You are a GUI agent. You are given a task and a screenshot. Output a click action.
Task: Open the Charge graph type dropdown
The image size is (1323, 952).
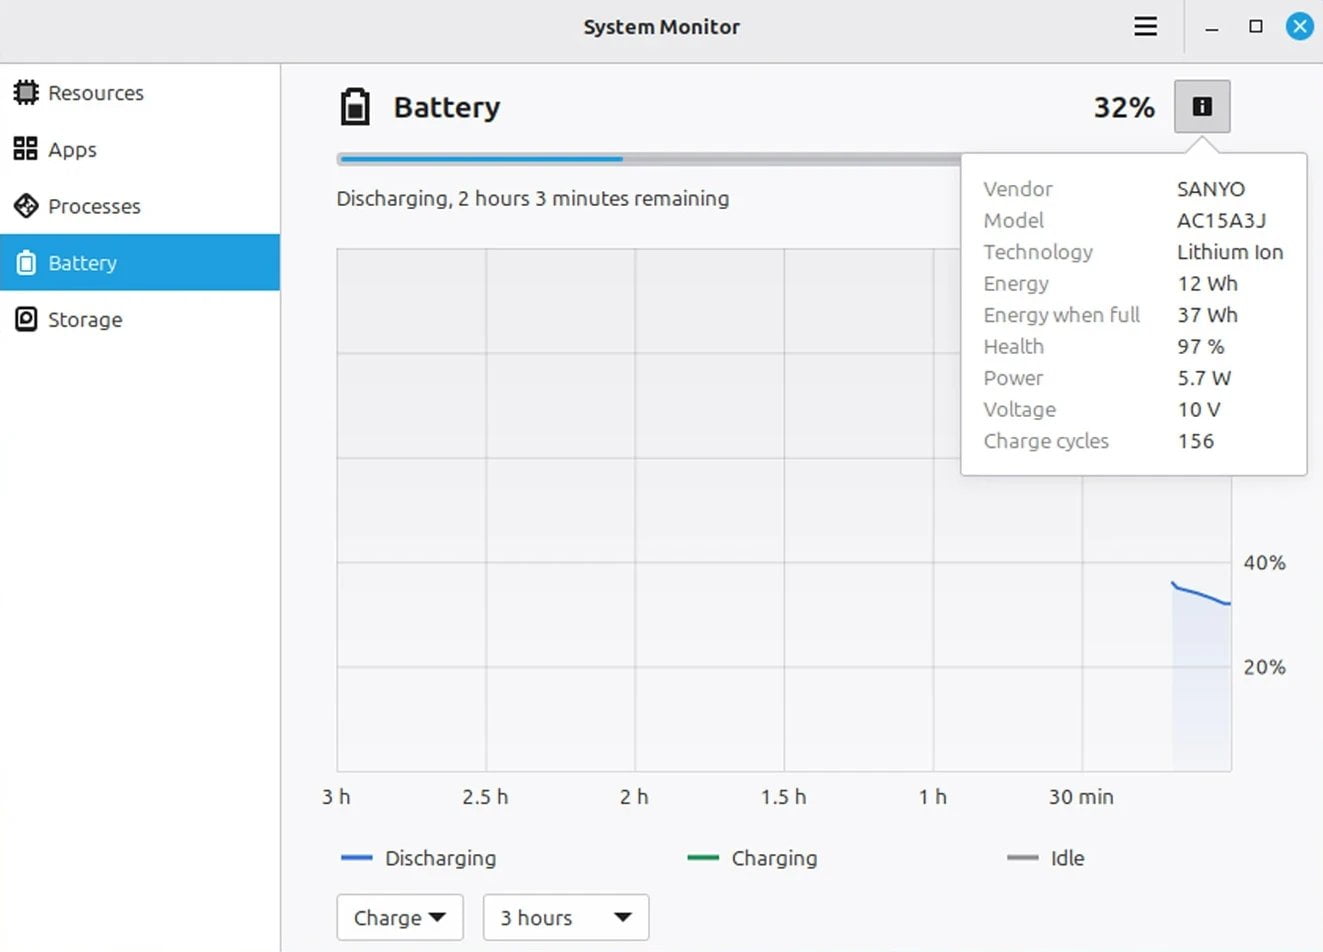400,917
